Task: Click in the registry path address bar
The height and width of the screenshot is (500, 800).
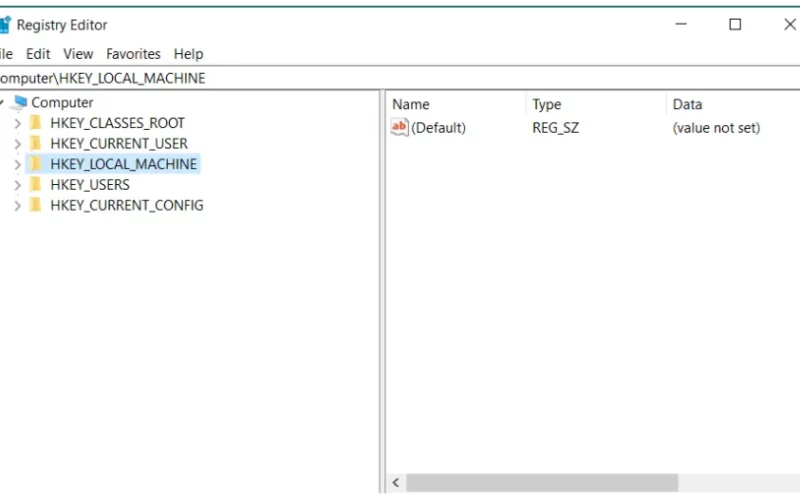Action: tap(400, 78)
